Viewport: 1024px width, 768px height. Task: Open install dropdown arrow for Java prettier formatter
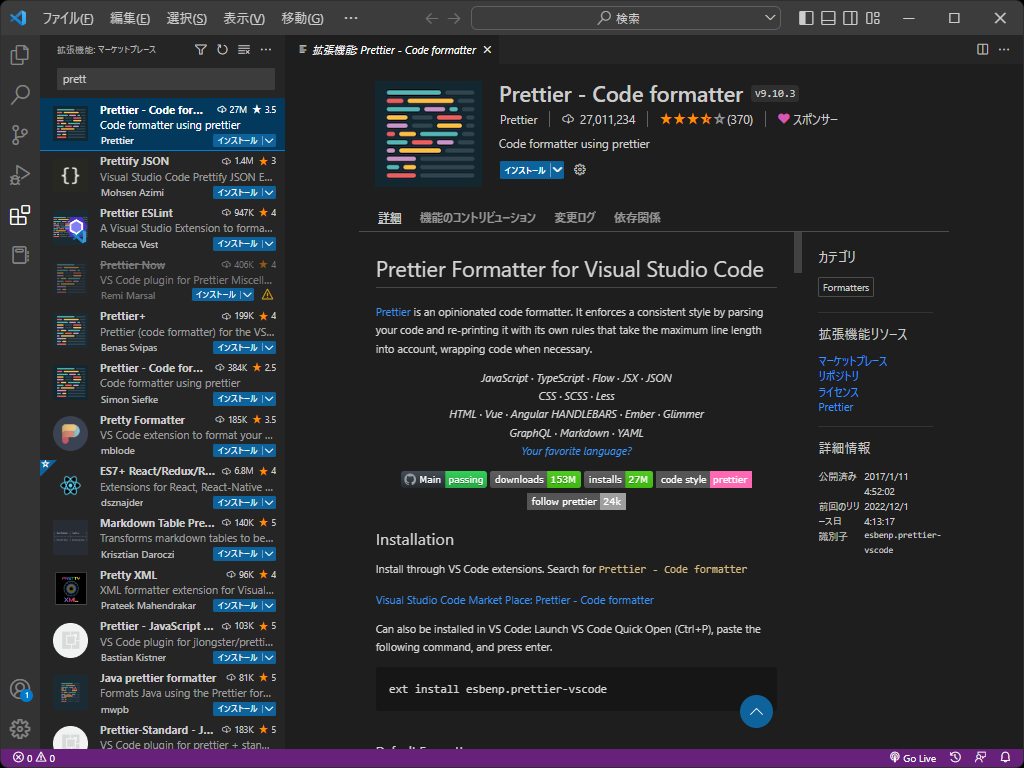click(269, 709)
